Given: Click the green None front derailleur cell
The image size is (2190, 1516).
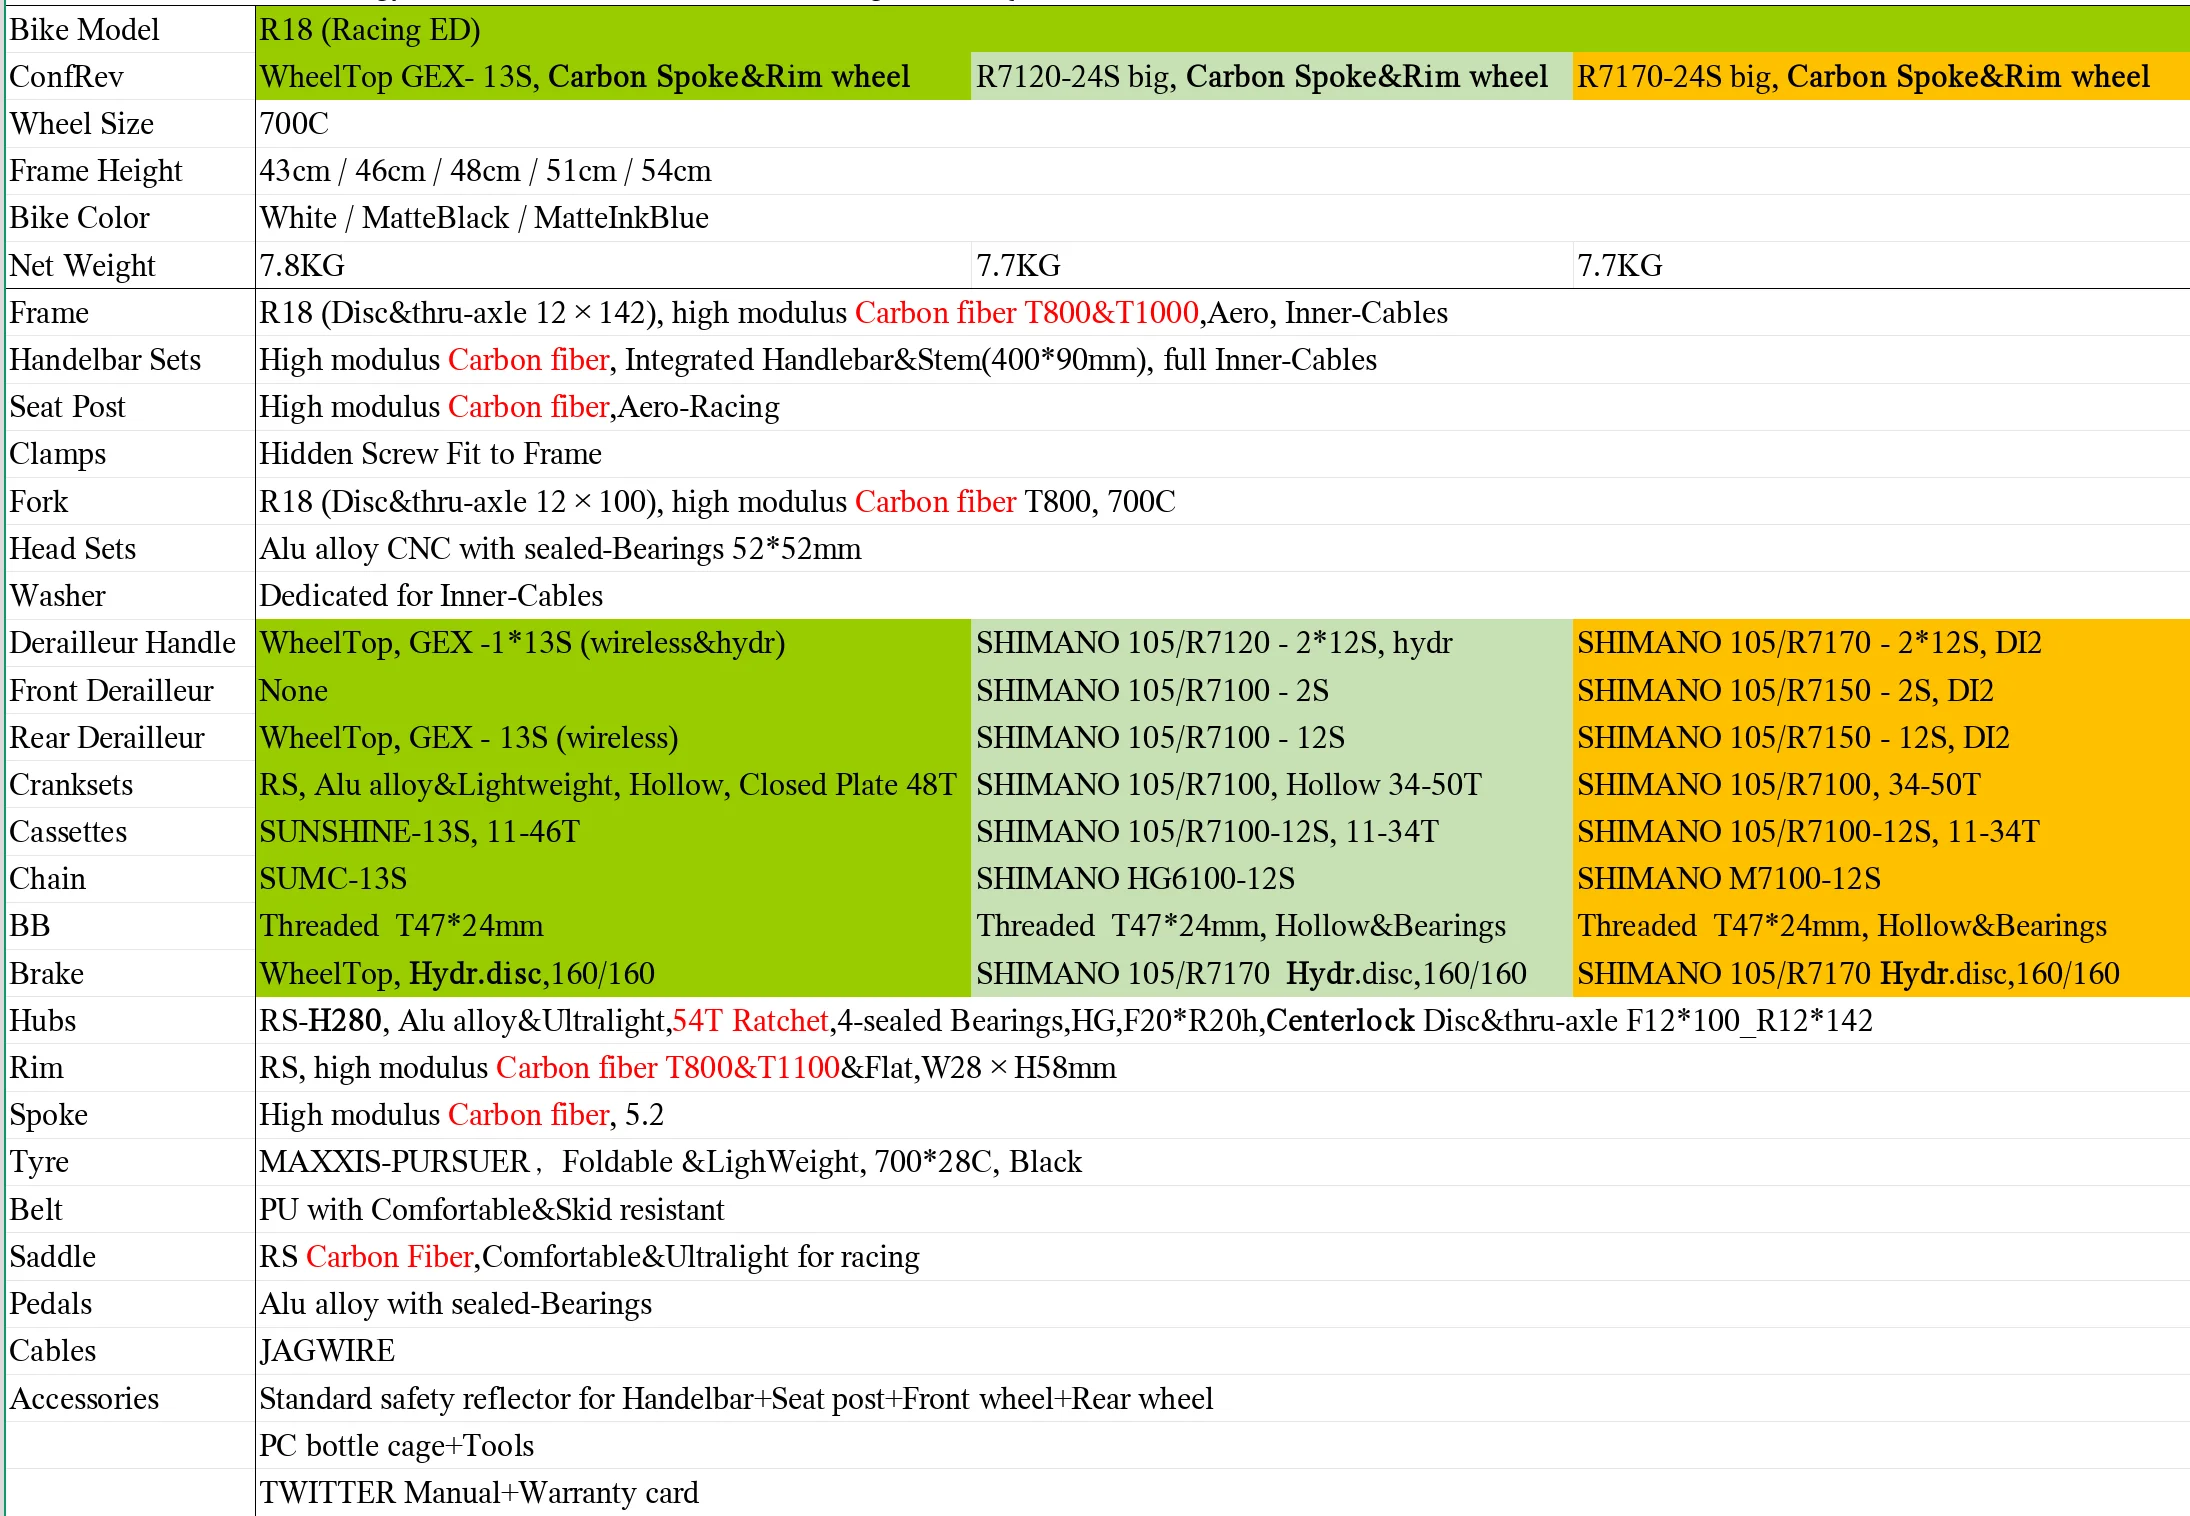Looking at the screenshot, I should 294,691.
